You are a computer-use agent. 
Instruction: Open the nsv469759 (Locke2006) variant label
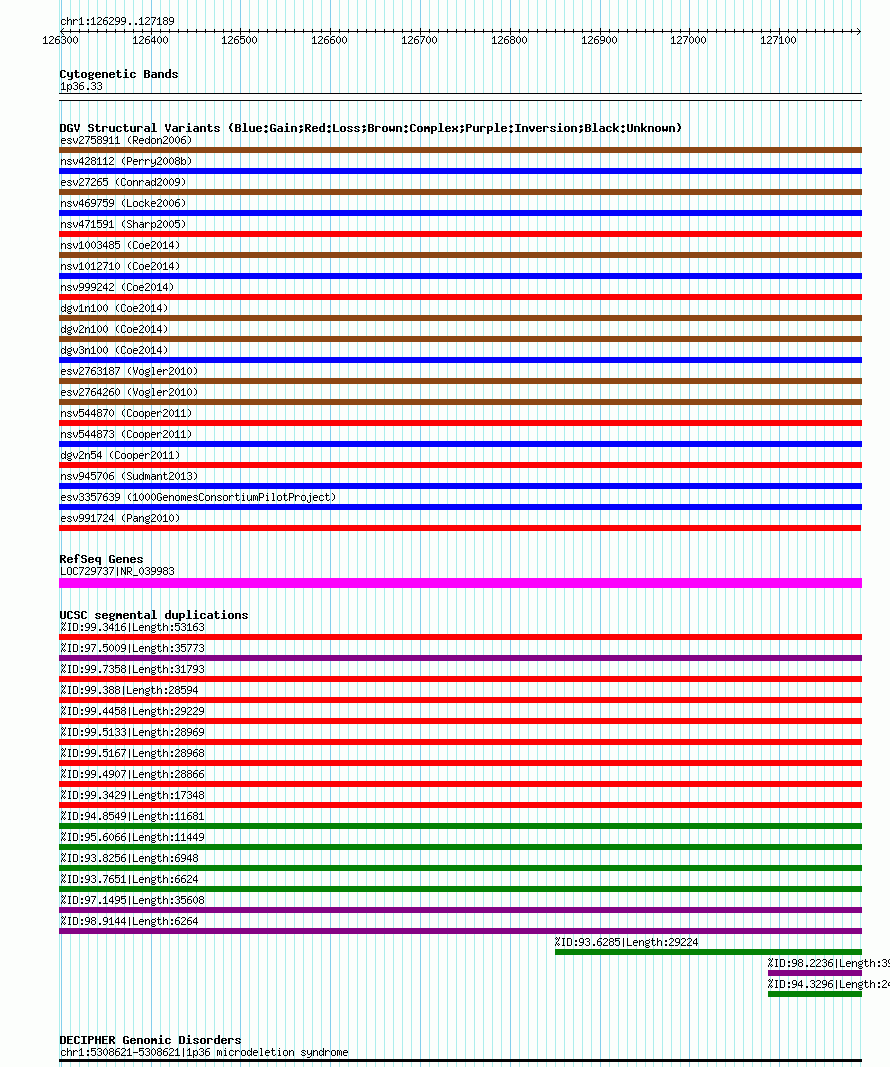[123, 203]
